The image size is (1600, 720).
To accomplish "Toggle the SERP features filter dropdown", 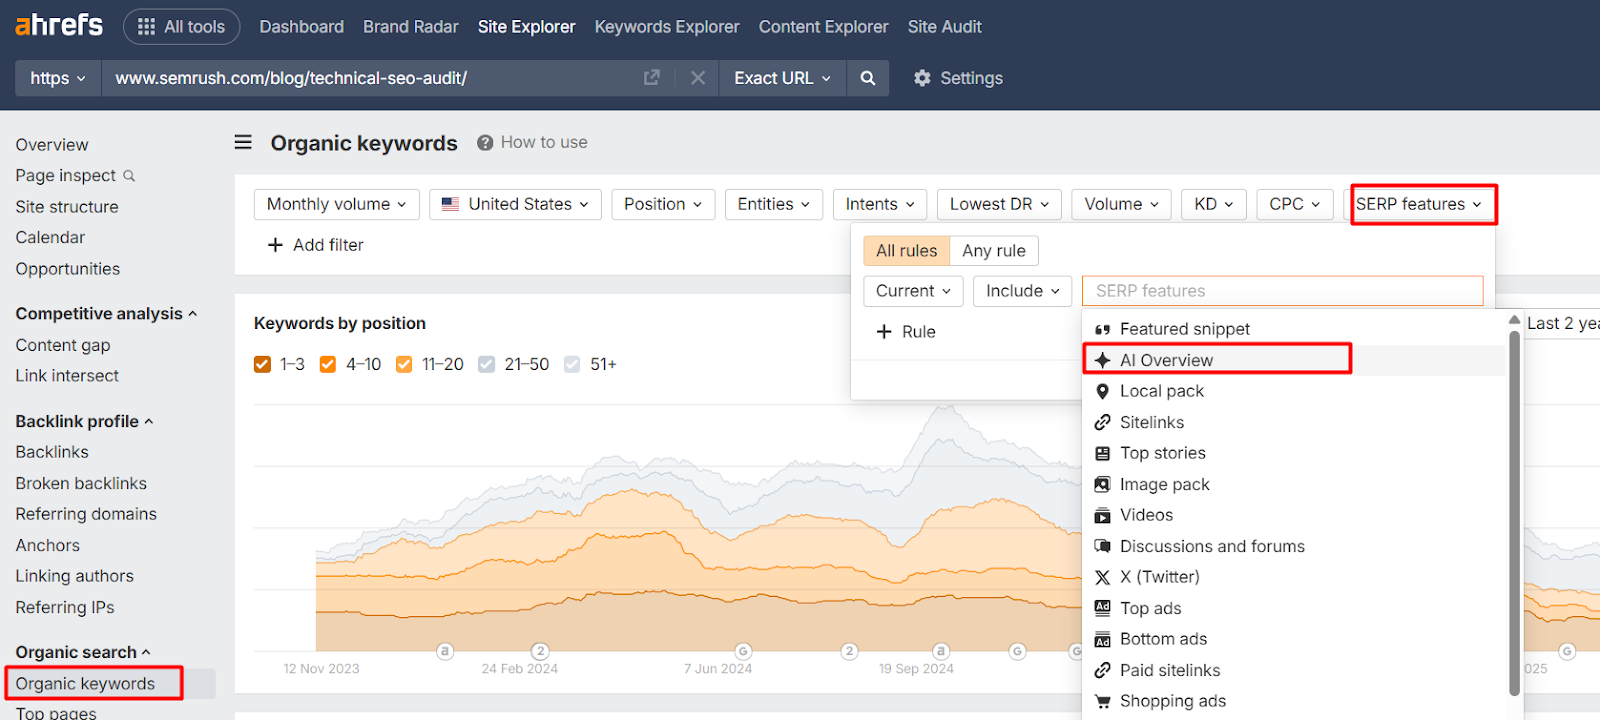I will click(x=1419, y=204).
